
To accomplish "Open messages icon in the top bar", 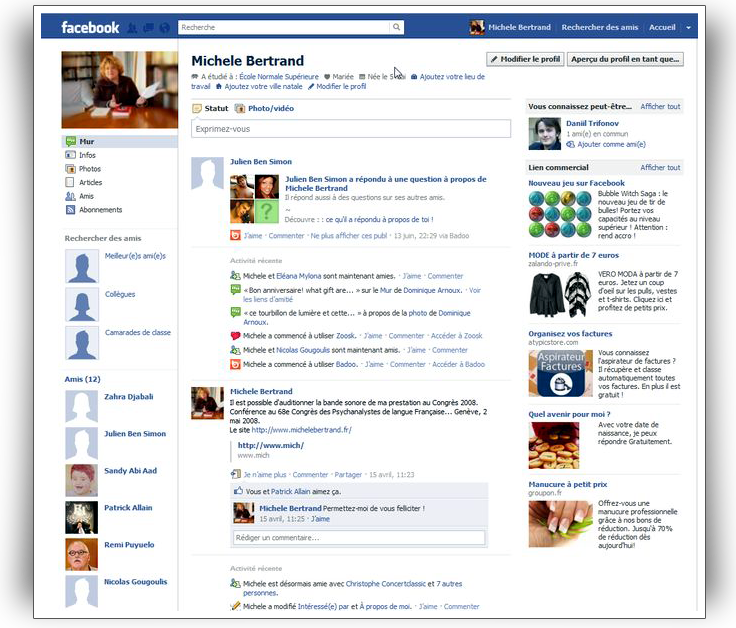I will pyautogui.click(x=148, y=28).
